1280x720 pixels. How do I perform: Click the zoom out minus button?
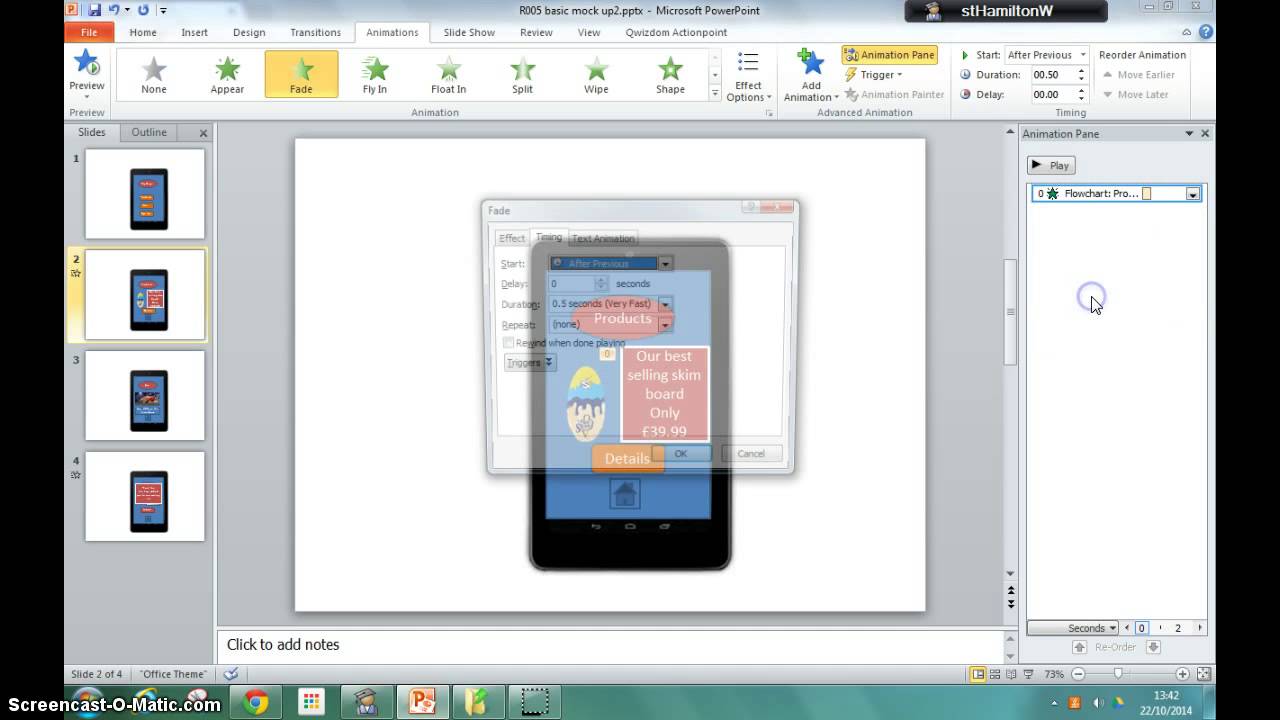point(1078,674)
